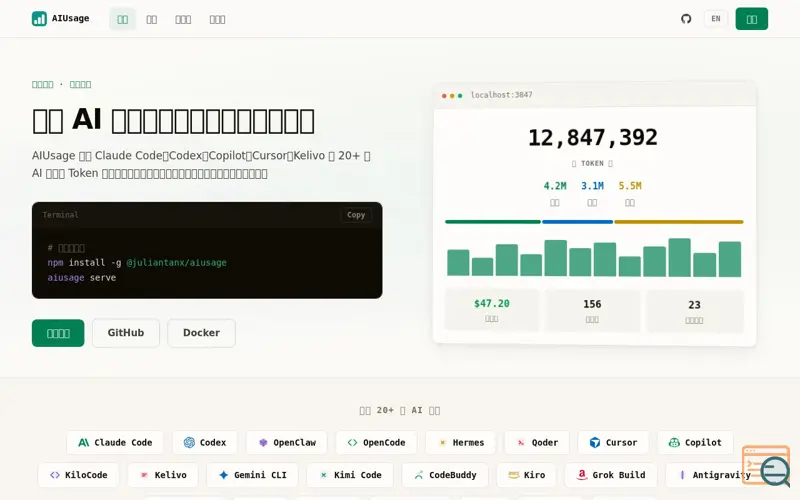Click the 'TOKEN' label under total
This screenshot has height=500, width=800.
[x=592, y=164]
